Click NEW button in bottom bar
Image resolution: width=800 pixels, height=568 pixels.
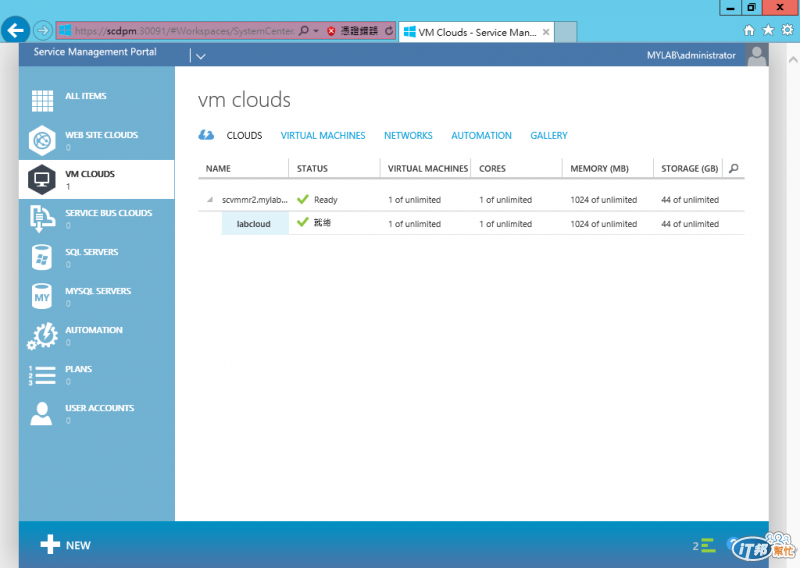tap(66, 545)
